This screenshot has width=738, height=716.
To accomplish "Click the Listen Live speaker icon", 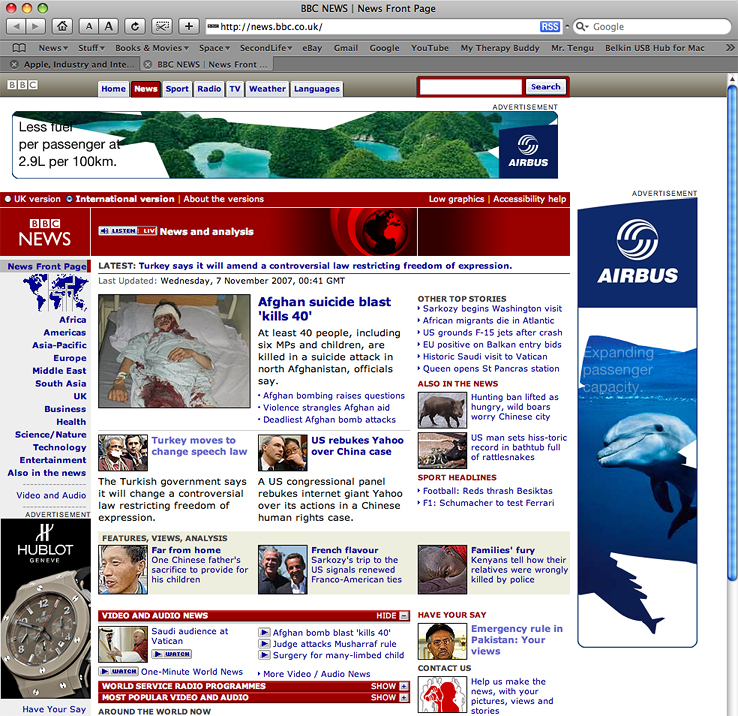I will click(104, 231).
